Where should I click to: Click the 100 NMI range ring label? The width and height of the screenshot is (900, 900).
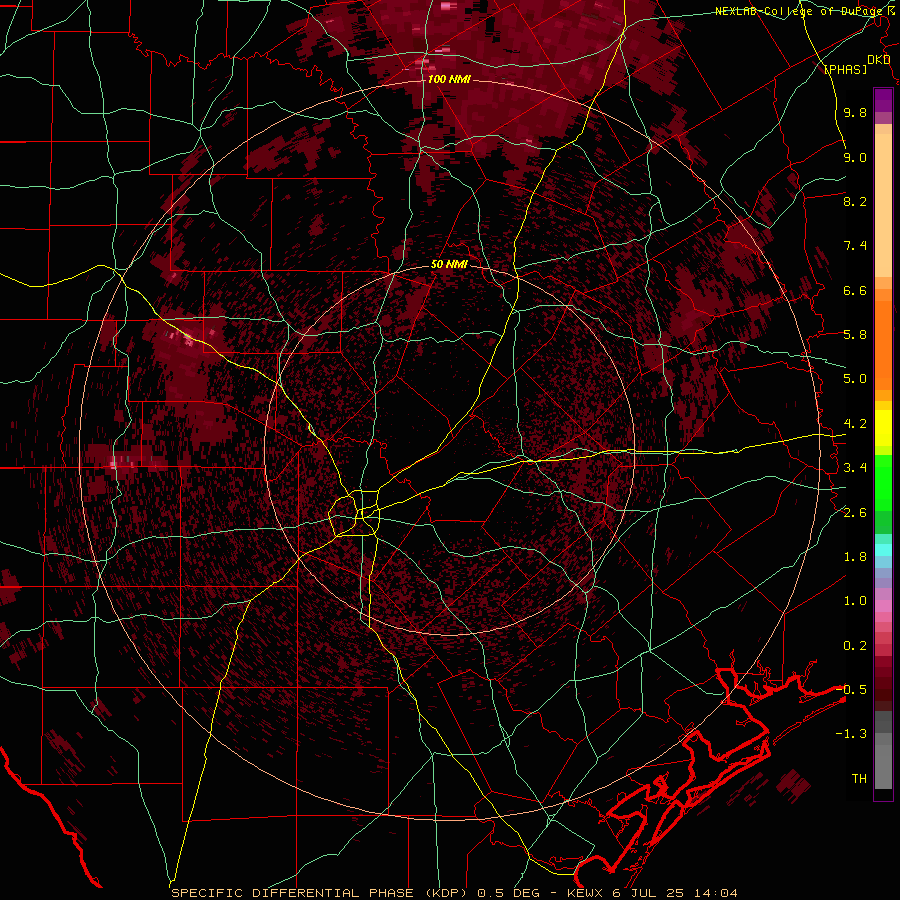[x=449, y=79]
